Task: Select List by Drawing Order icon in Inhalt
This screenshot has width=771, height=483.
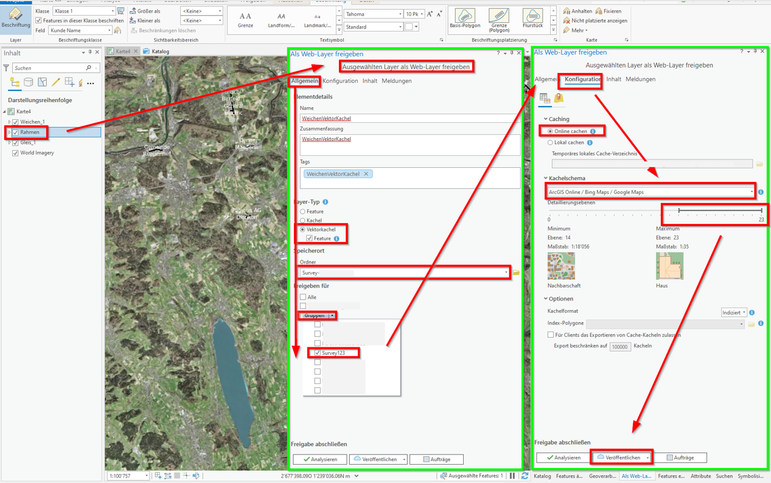Action: coord(15,82)
